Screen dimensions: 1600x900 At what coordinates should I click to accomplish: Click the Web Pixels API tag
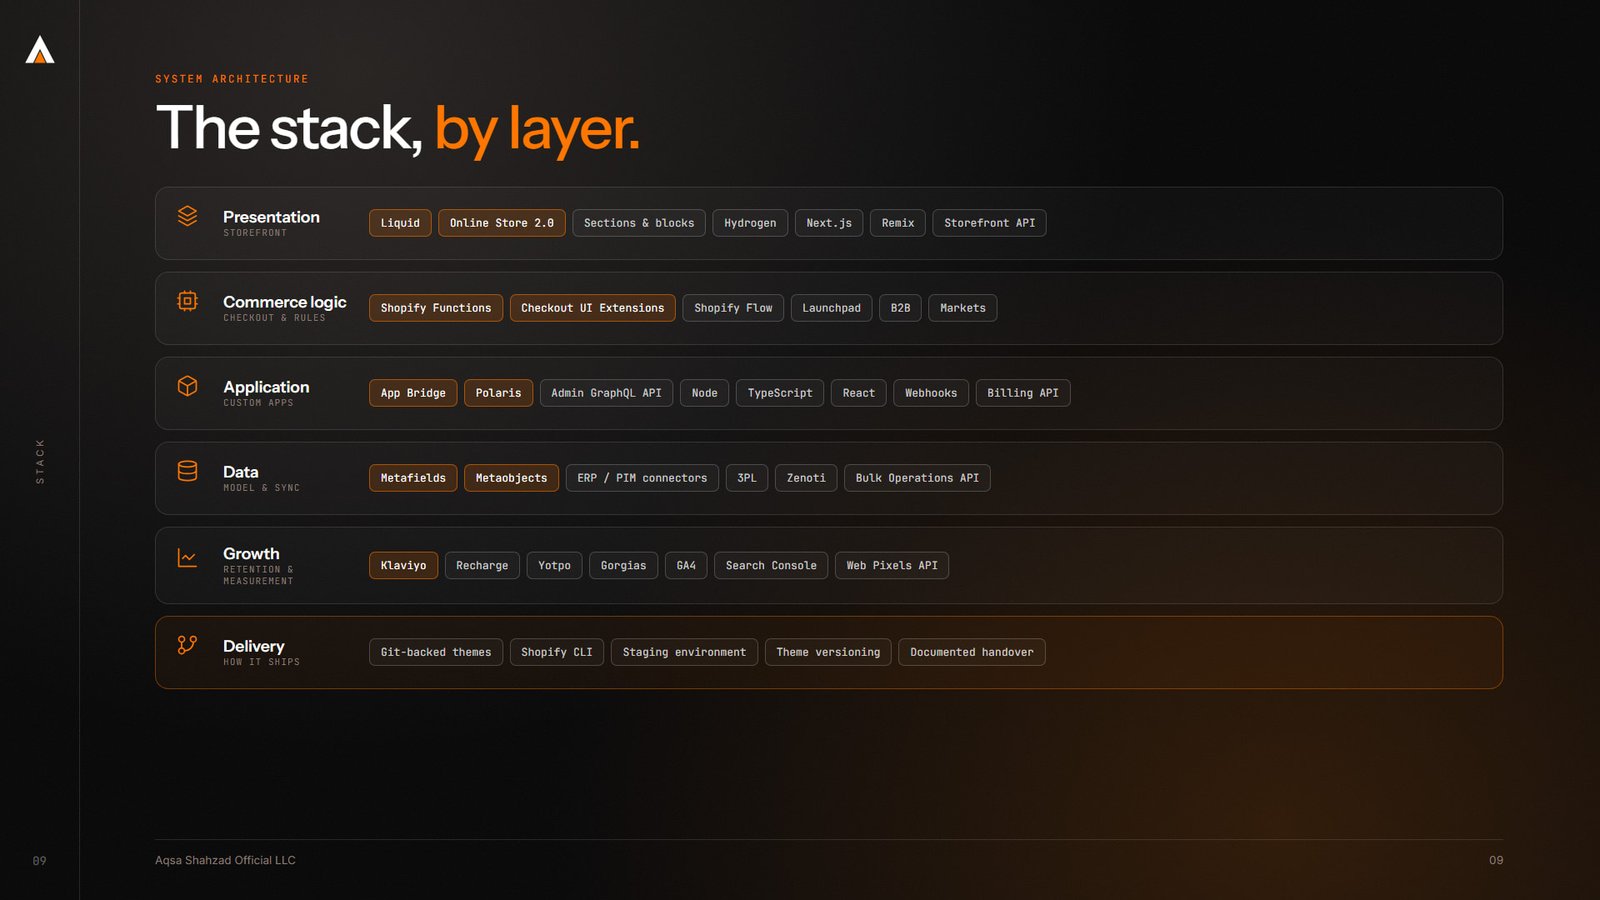click(x=892, y=566)
